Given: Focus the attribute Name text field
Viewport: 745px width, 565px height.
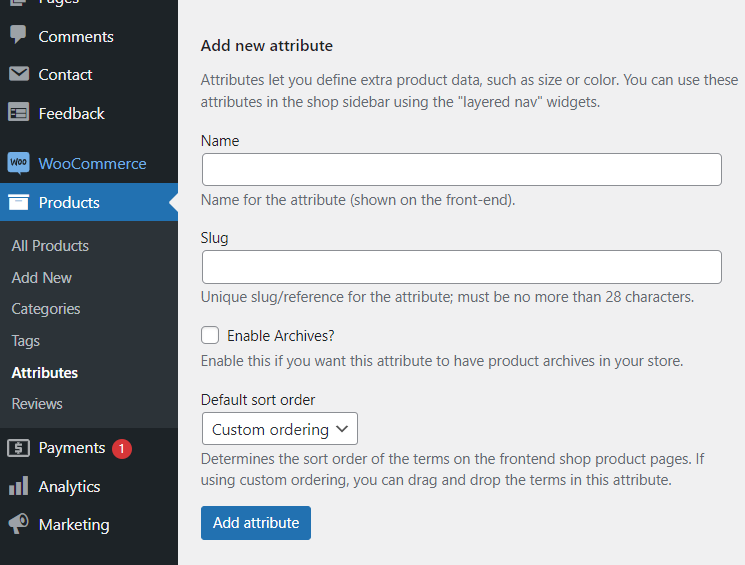Looking at the screenshot, I should pos(461,169).
